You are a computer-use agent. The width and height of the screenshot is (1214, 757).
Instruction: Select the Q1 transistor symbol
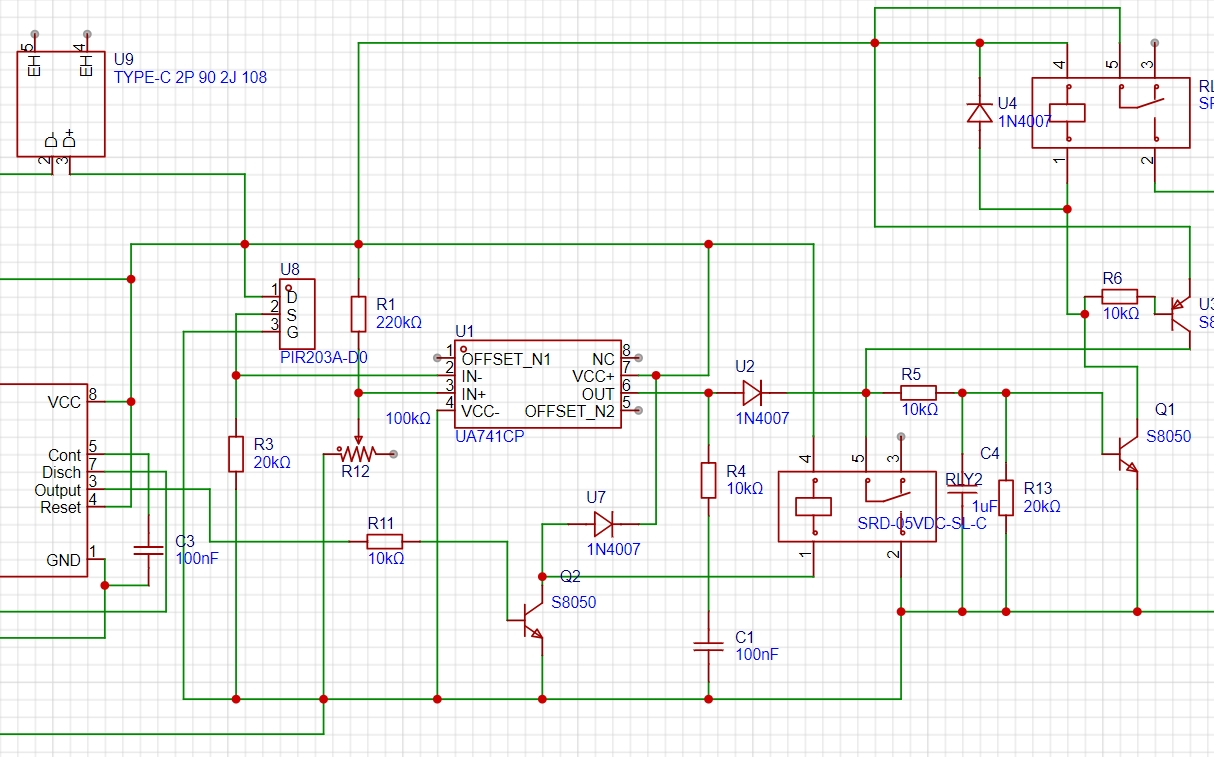tap(1125, 453)
